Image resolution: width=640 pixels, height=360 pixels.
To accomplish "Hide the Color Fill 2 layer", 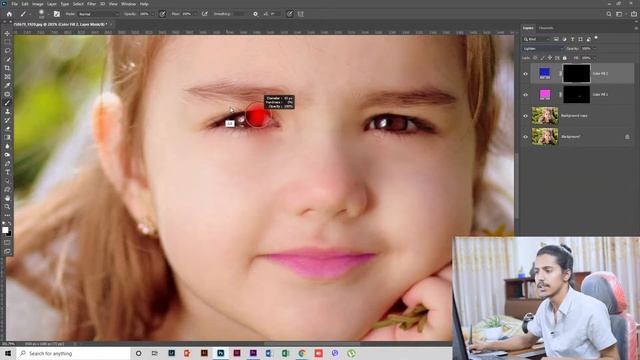I will (525, 74).
